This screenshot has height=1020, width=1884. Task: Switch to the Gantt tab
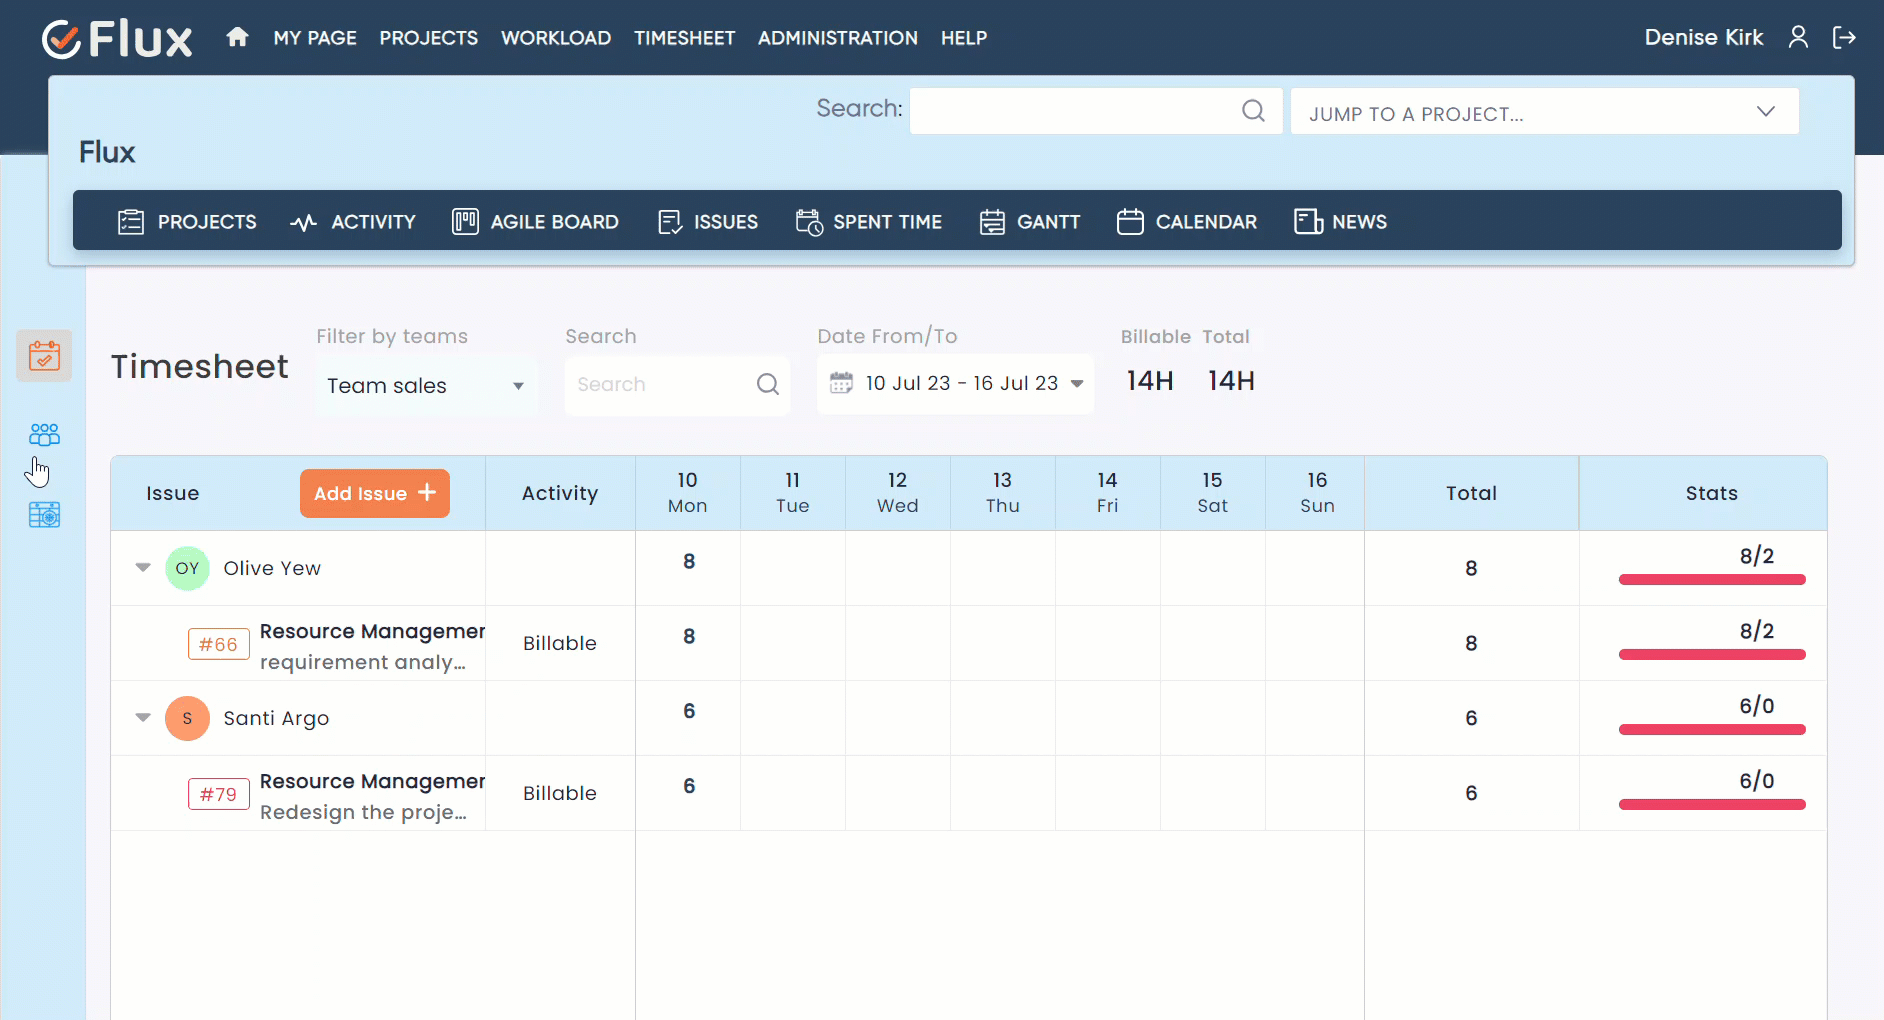coord(1030,222)
